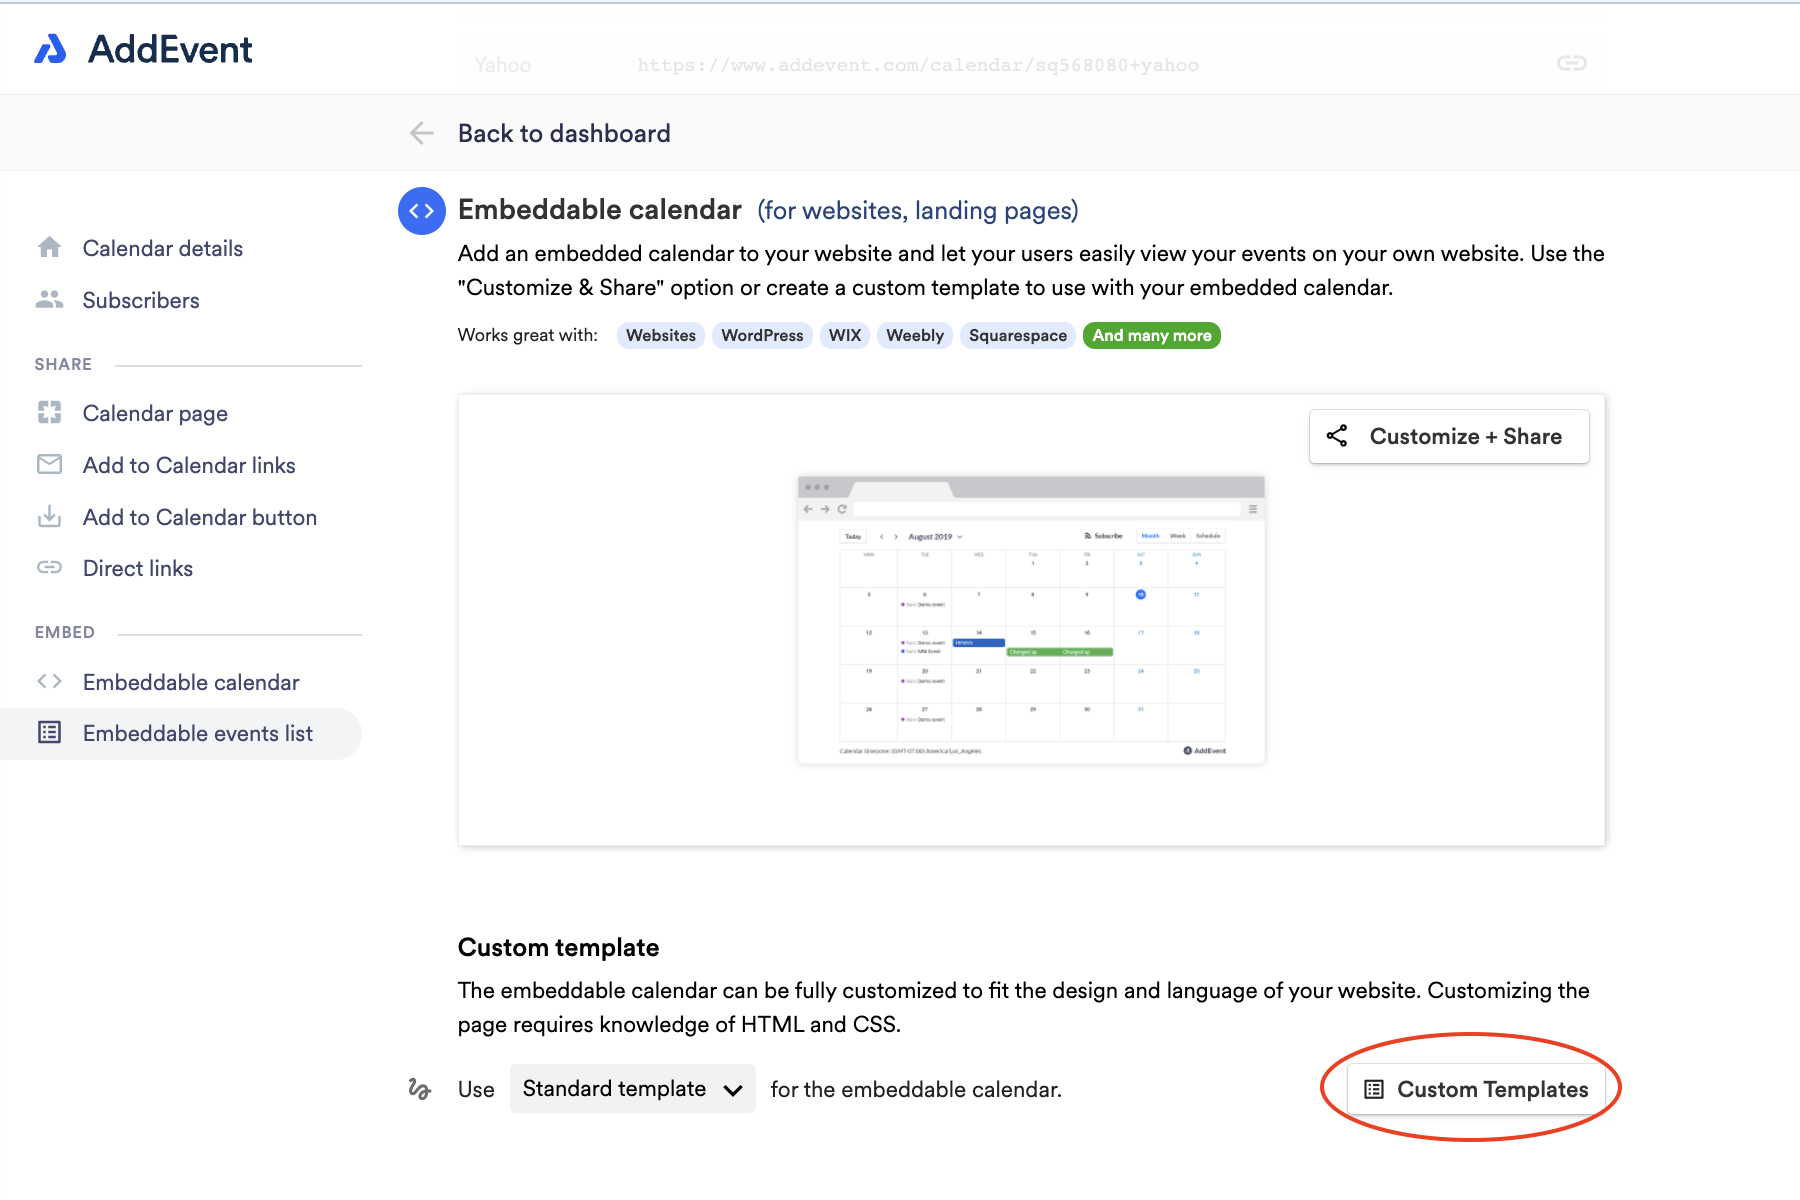Viewport: 1800px width, 1200px height.
Task: Click the link for websites, landing pages
Action: click(x=918, y=210)
